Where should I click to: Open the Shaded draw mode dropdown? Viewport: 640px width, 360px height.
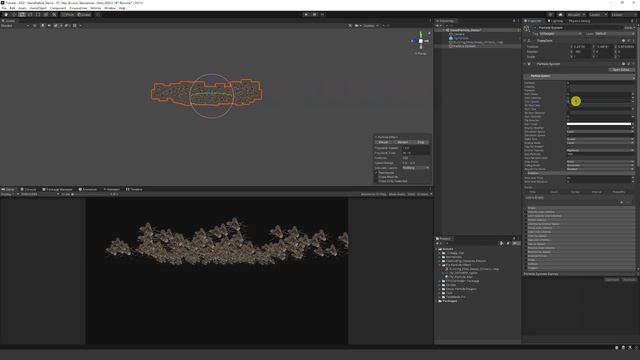click(x=15, y=26)
